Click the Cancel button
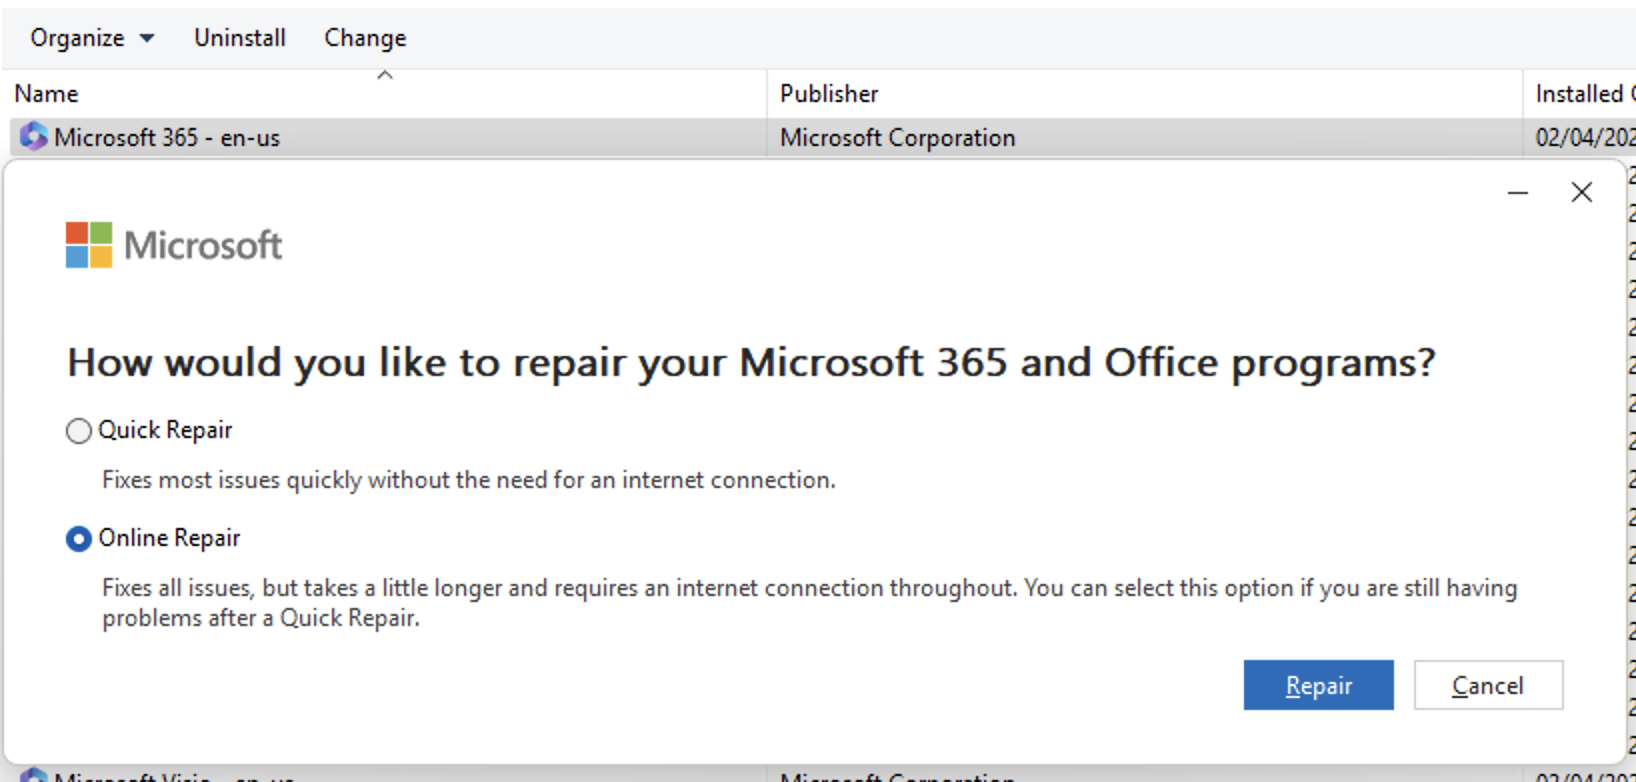 click(1488, 685)
